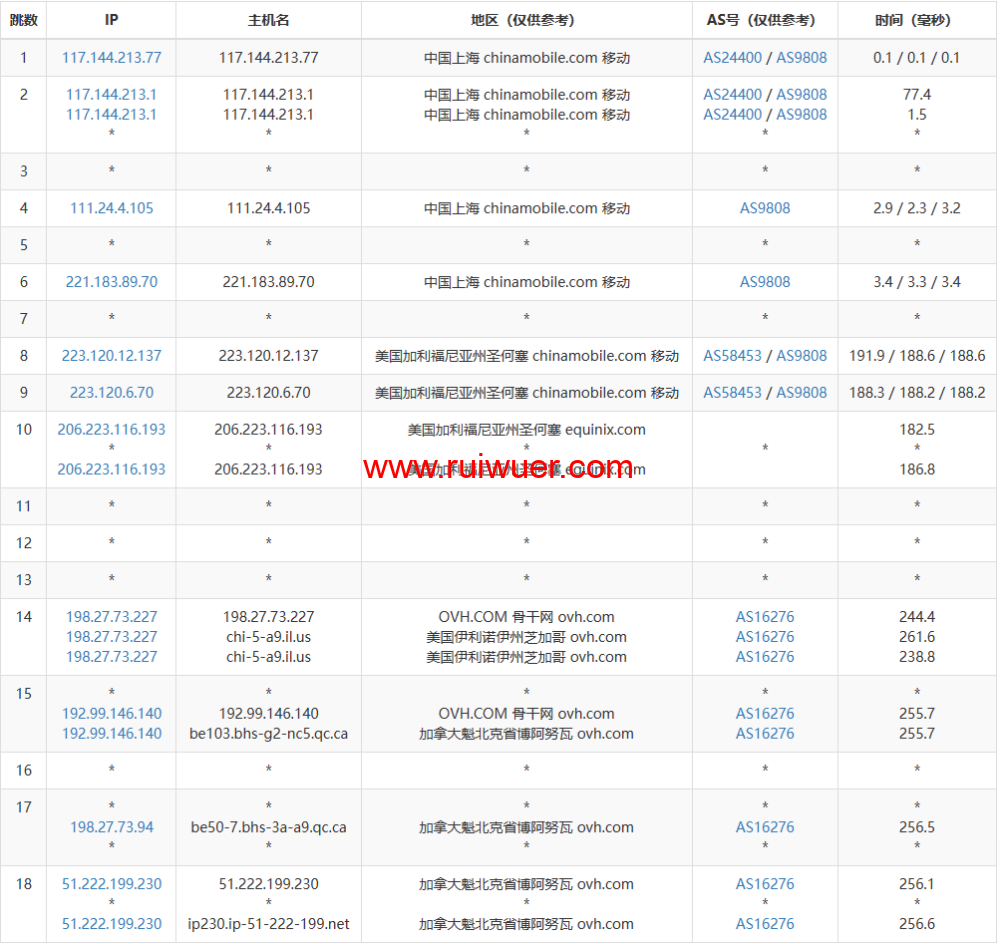Open IP link 223.120.6.70 in hop 9
The image size is (1000, 944).
coord(111,393)
